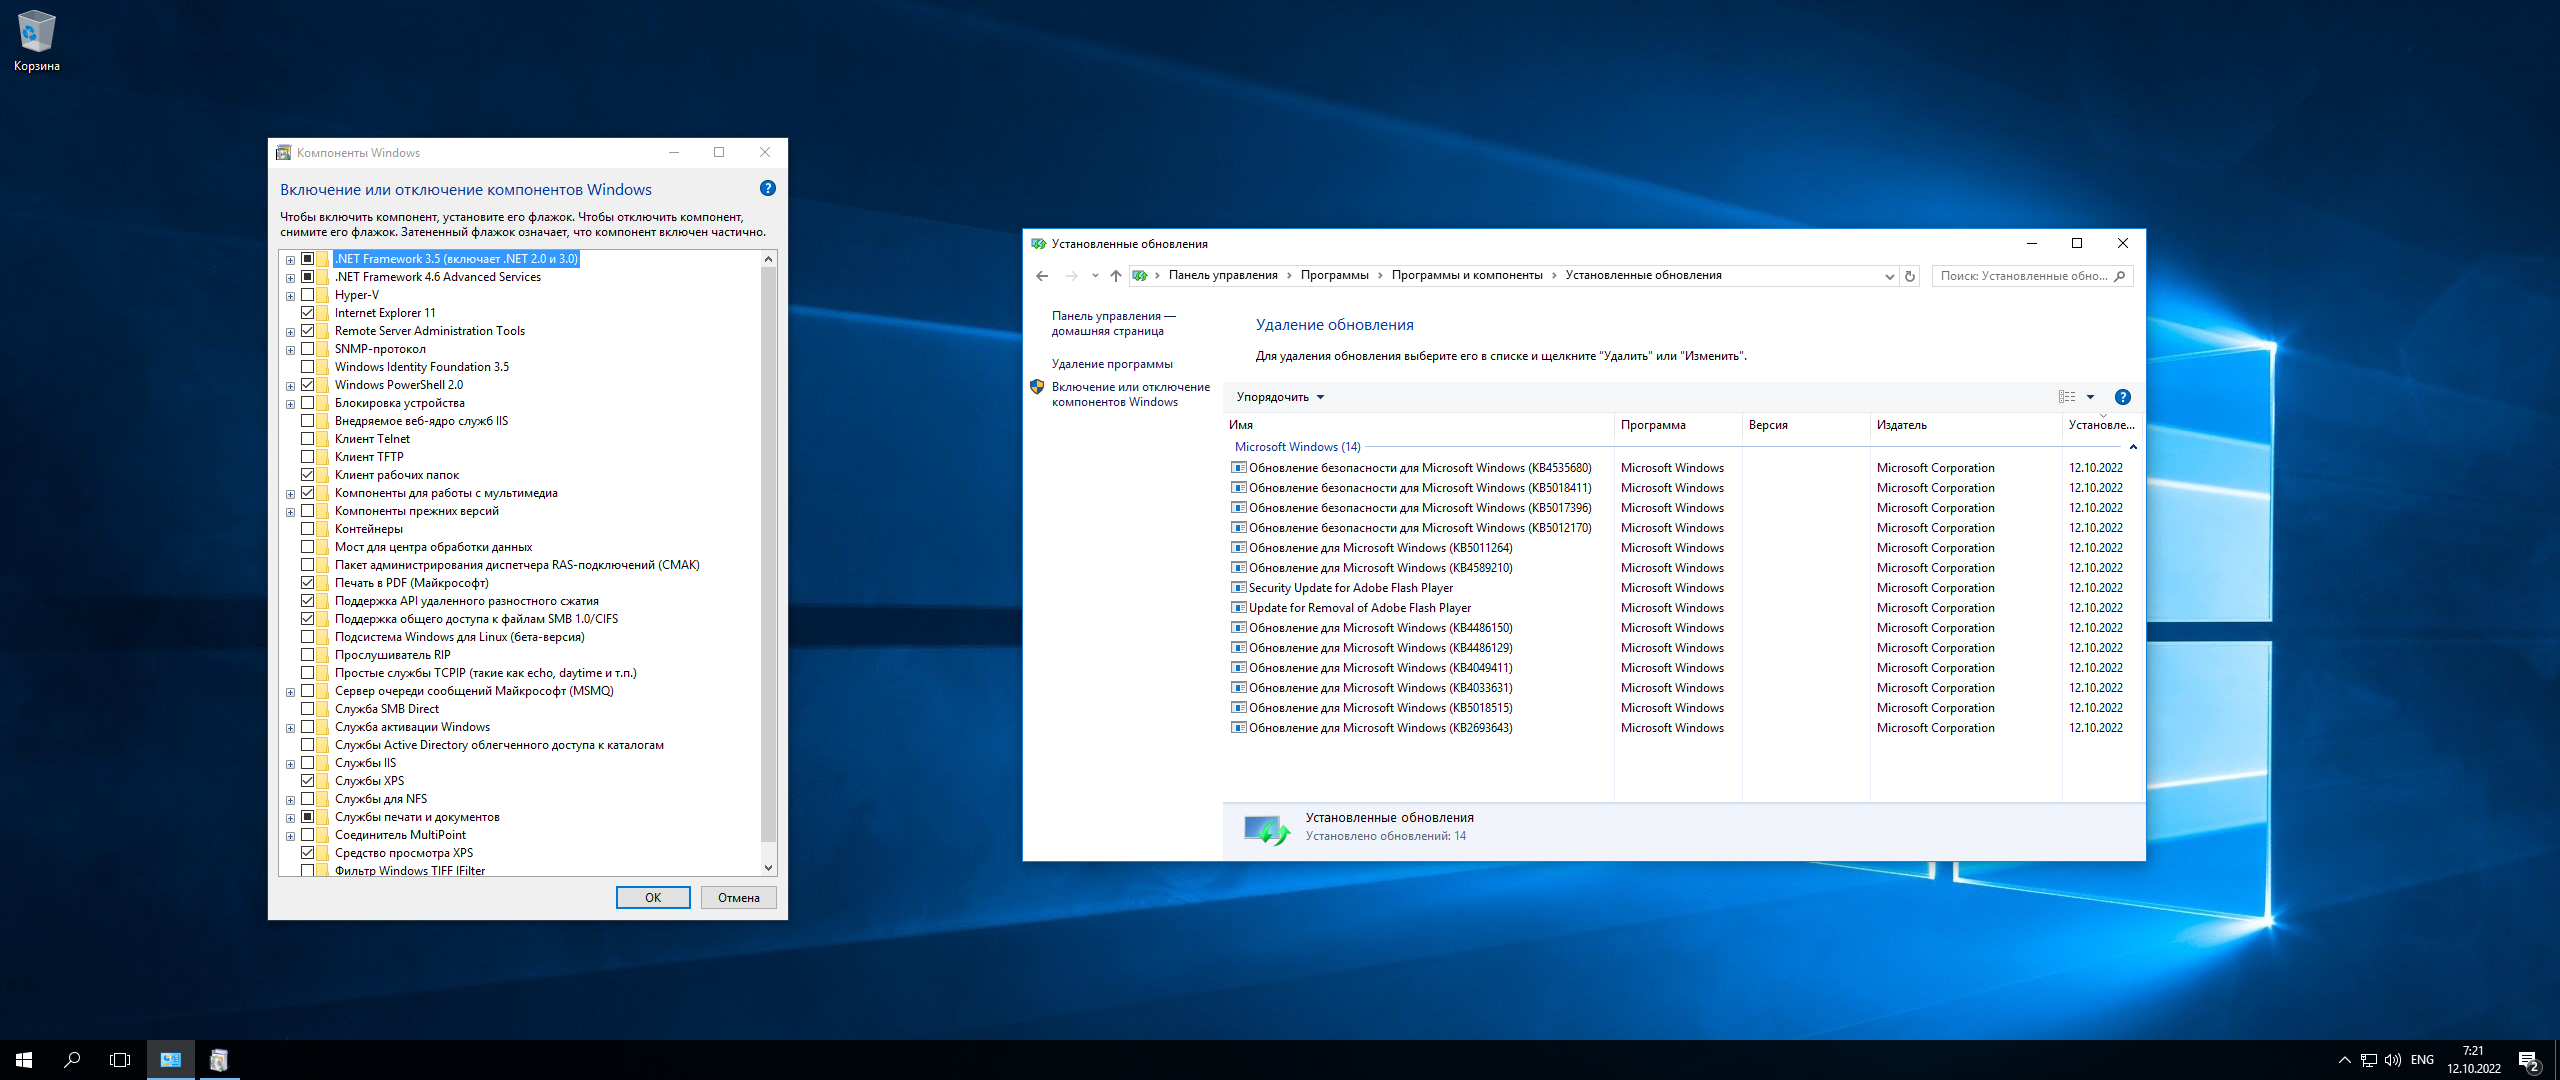Click the Forward arrow in updates window

[x=1072, y=276]
